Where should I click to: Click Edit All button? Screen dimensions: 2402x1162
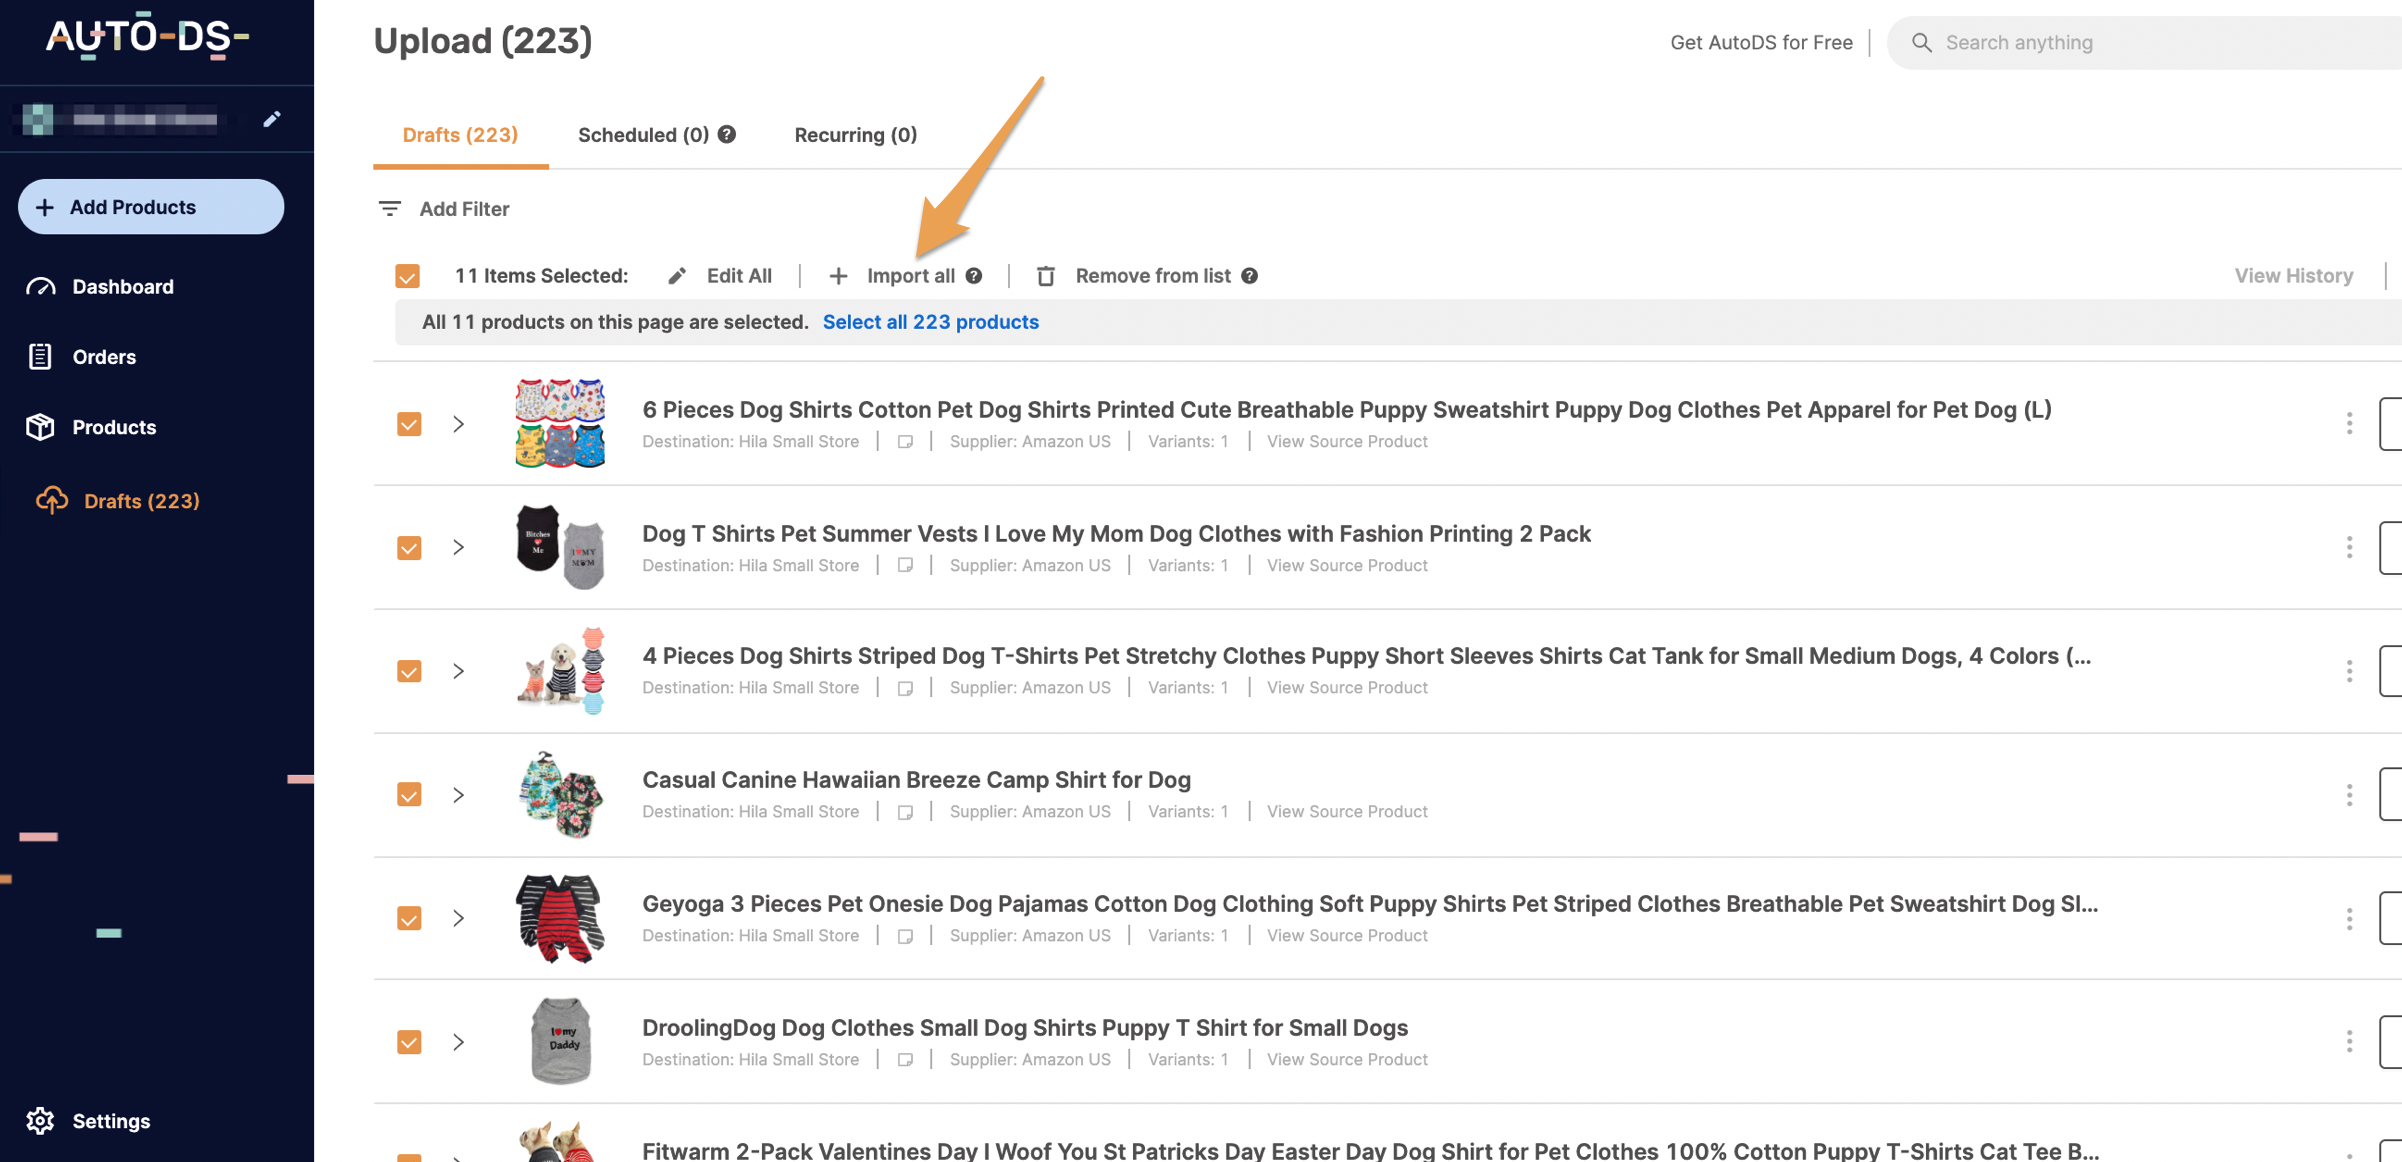720,276
